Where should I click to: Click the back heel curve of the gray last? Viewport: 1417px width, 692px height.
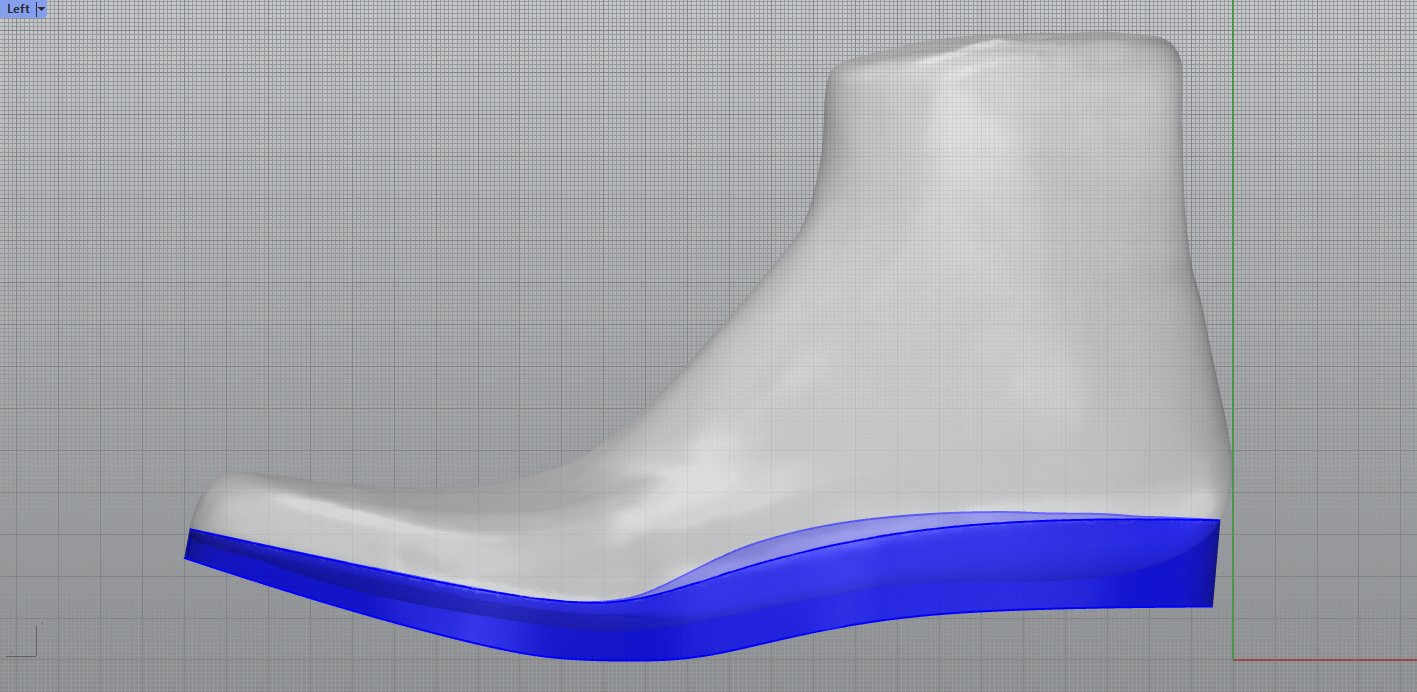click(1218, 420)
